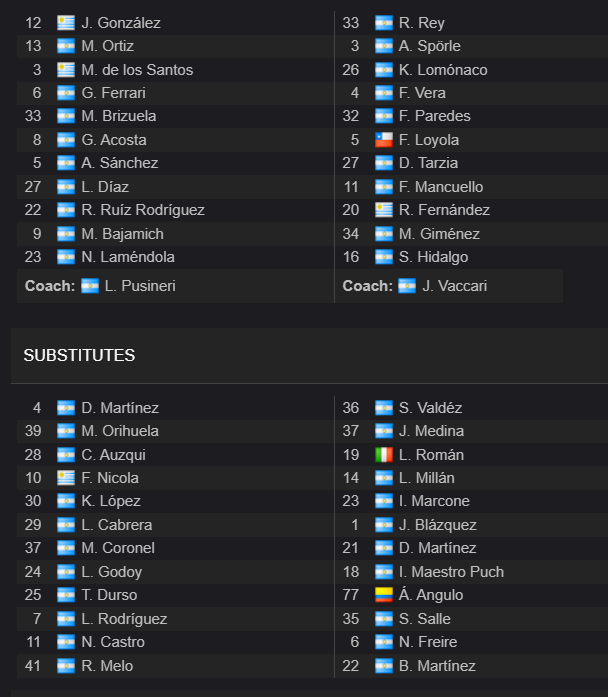Open substitute R. Melo's profile
Screen dimensions: 608x697
[107, 666]
